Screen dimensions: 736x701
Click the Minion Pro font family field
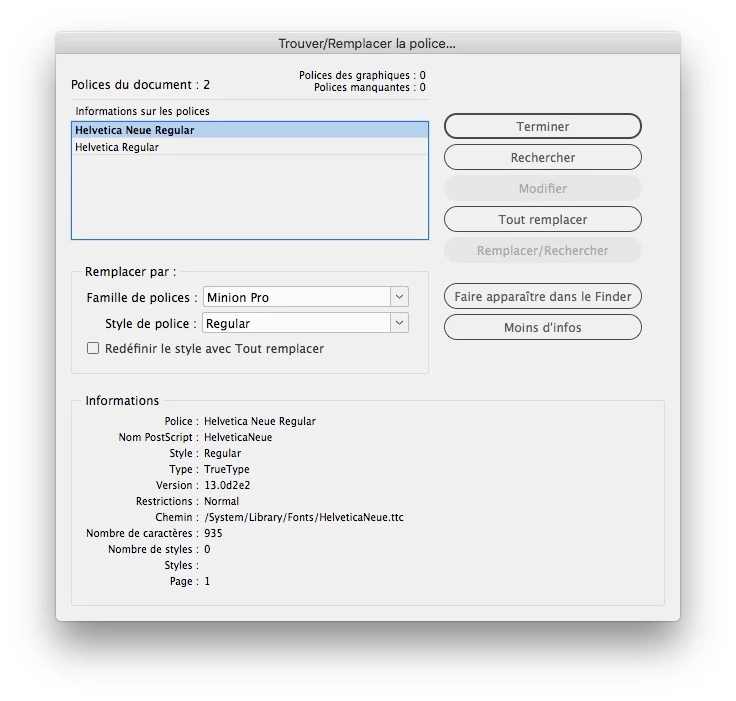coord(297,297)
